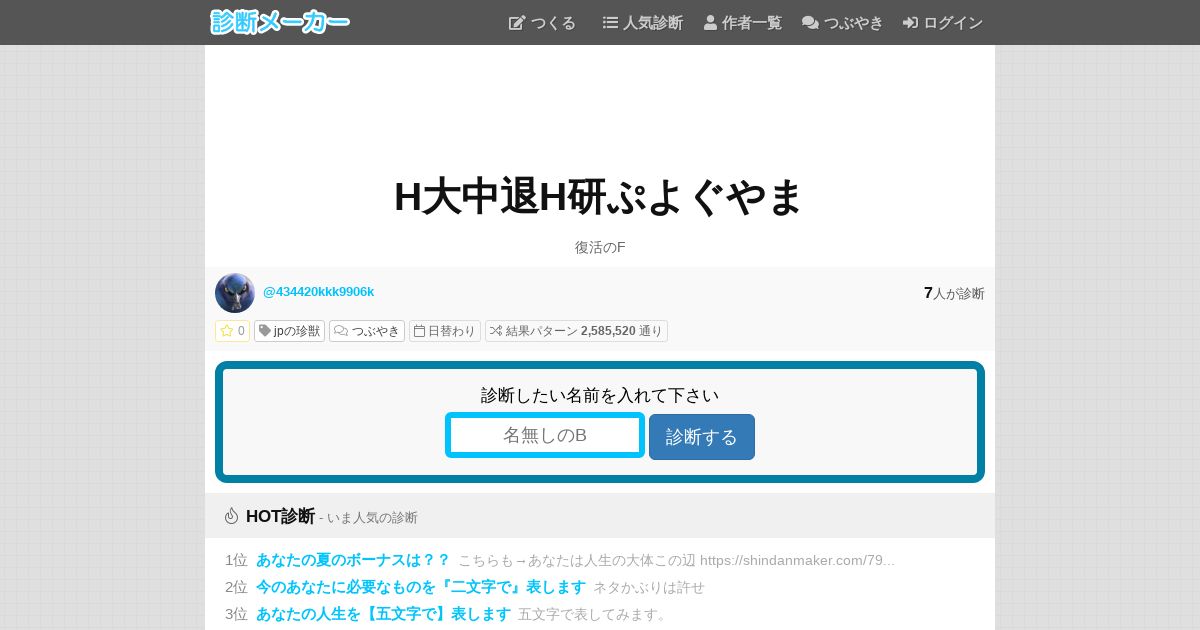The width and height of the screenshot is (1200, 630).
Task: Click the 診断メーカー site logo
Action: [280, 22]
